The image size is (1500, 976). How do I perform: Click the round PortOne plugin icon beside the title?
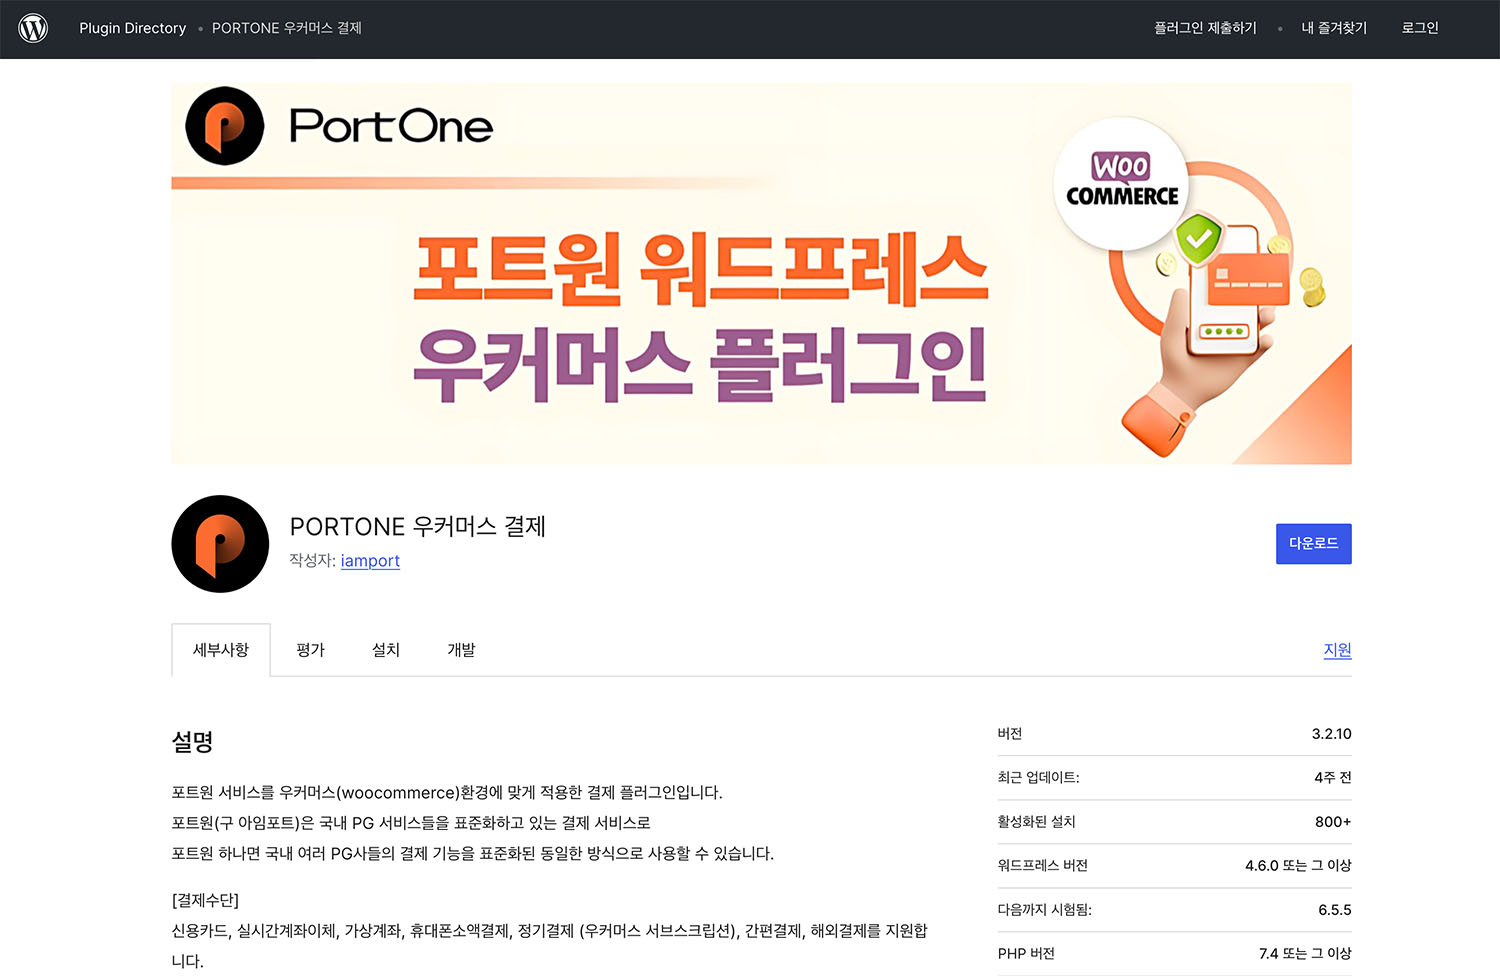[x=220, y=544]
